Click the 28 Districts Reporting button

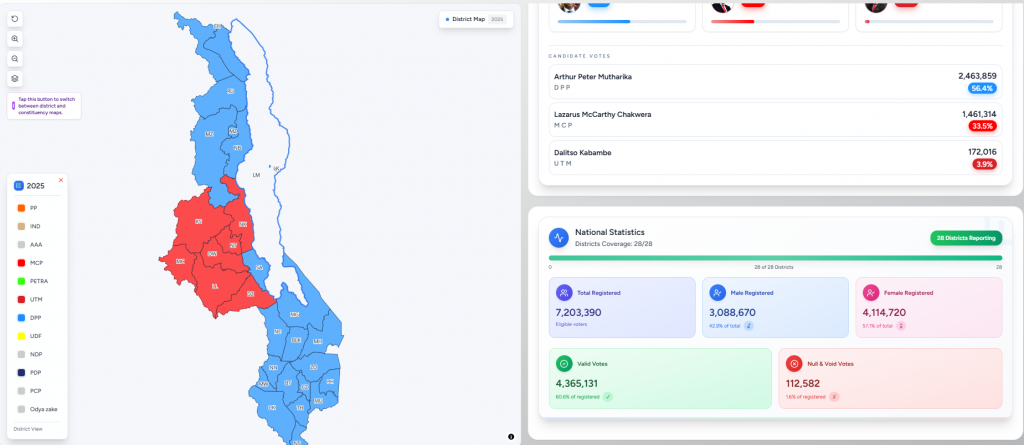point(966,238)
